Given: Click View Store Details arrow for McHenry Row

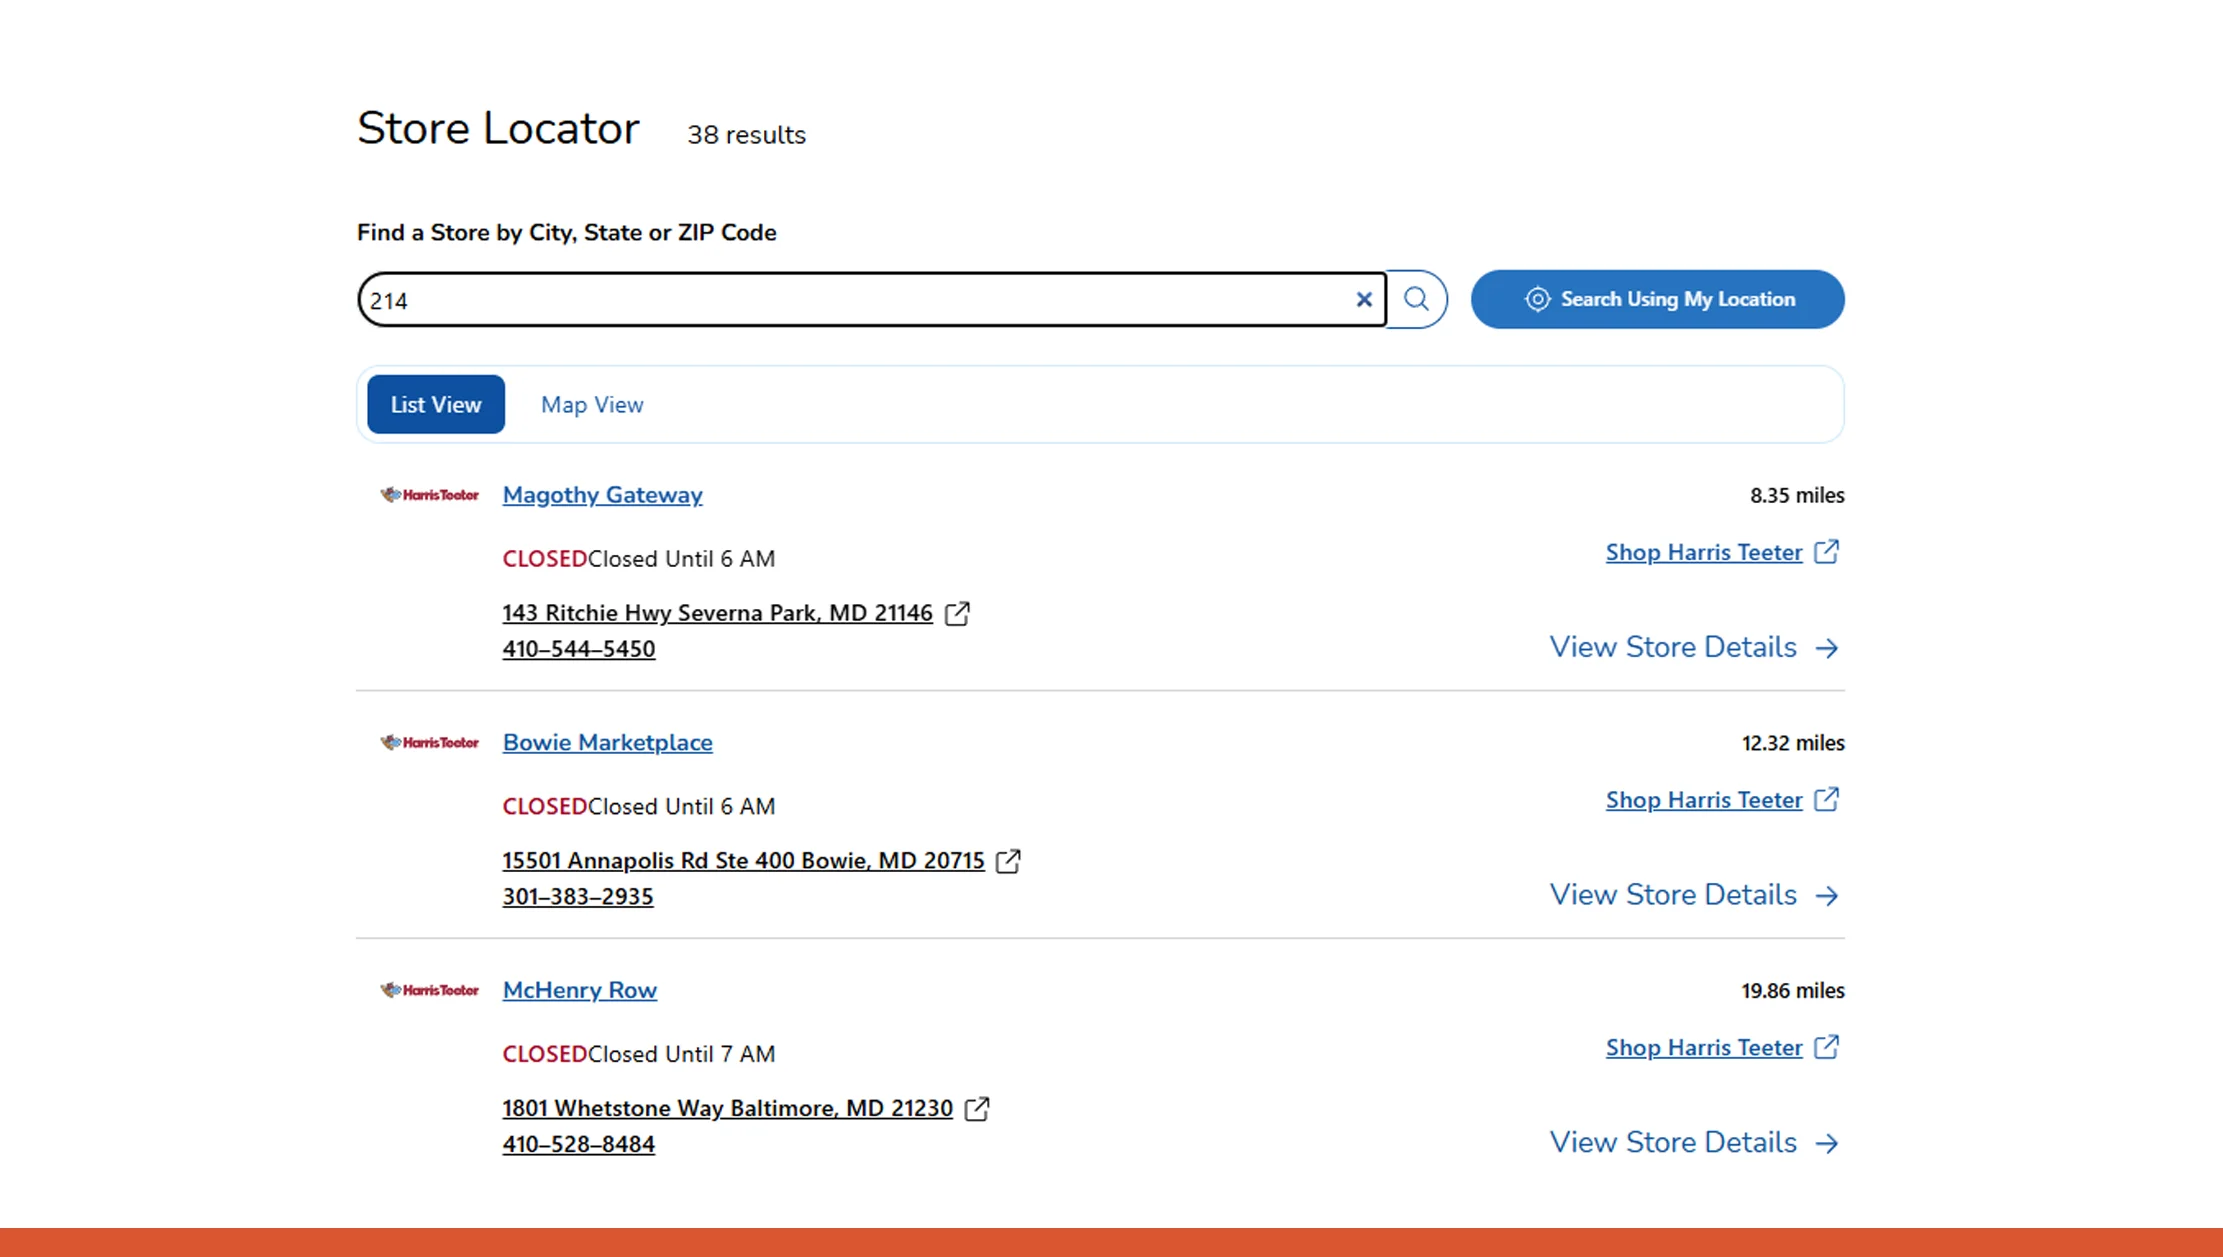Looking at the screenshot, I should coord(1829,1142).
